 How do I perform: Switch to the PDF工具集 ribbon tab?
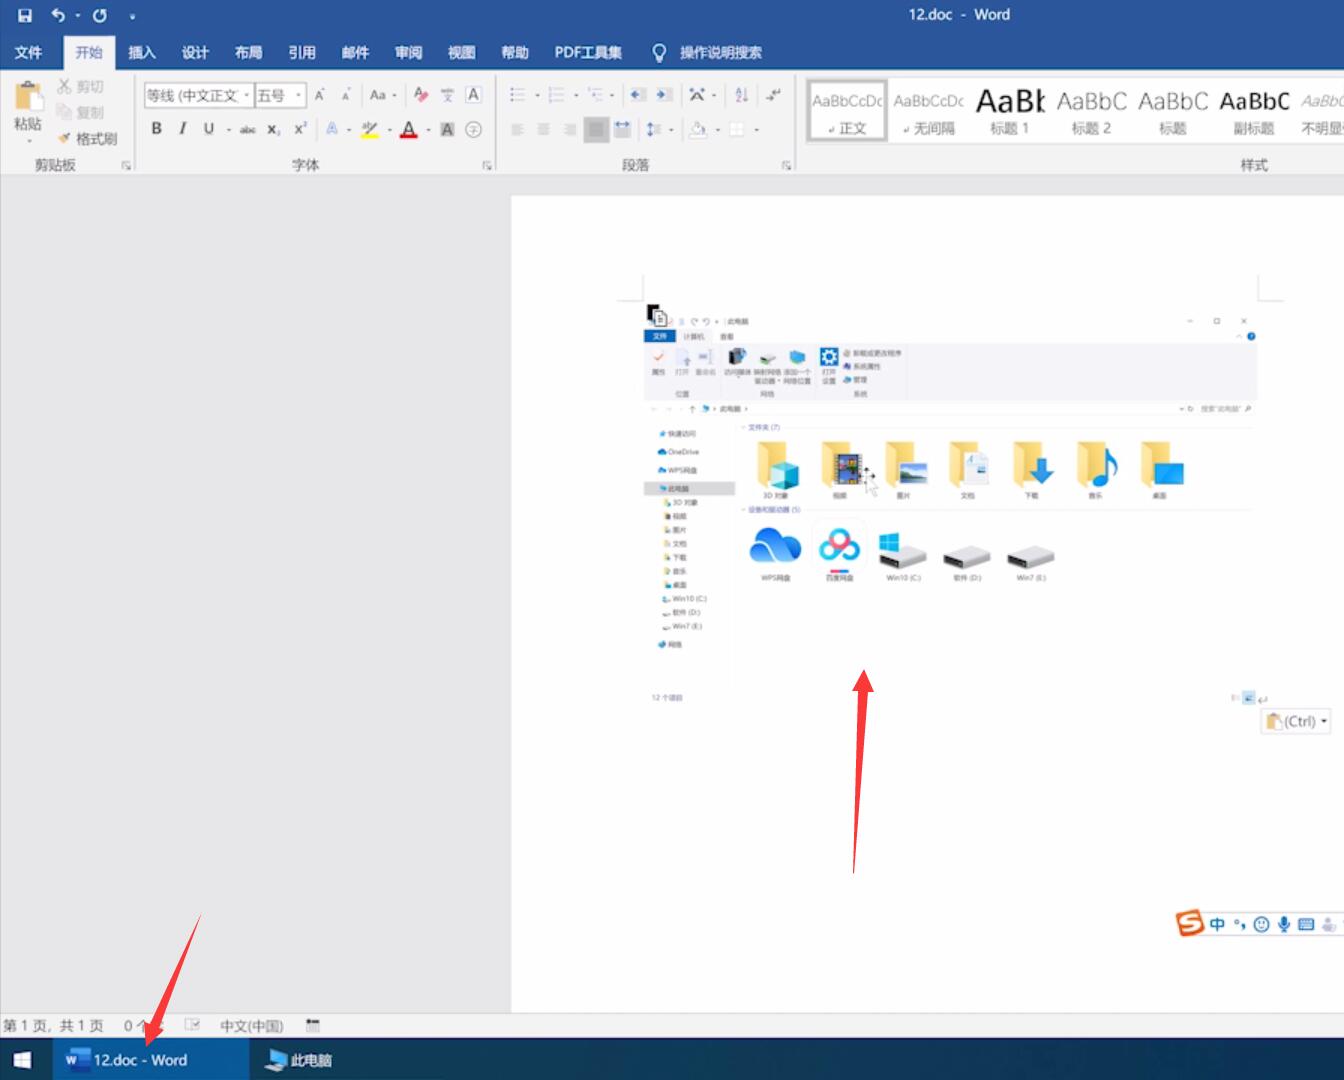pyautogui.click(x=588, y=52)
